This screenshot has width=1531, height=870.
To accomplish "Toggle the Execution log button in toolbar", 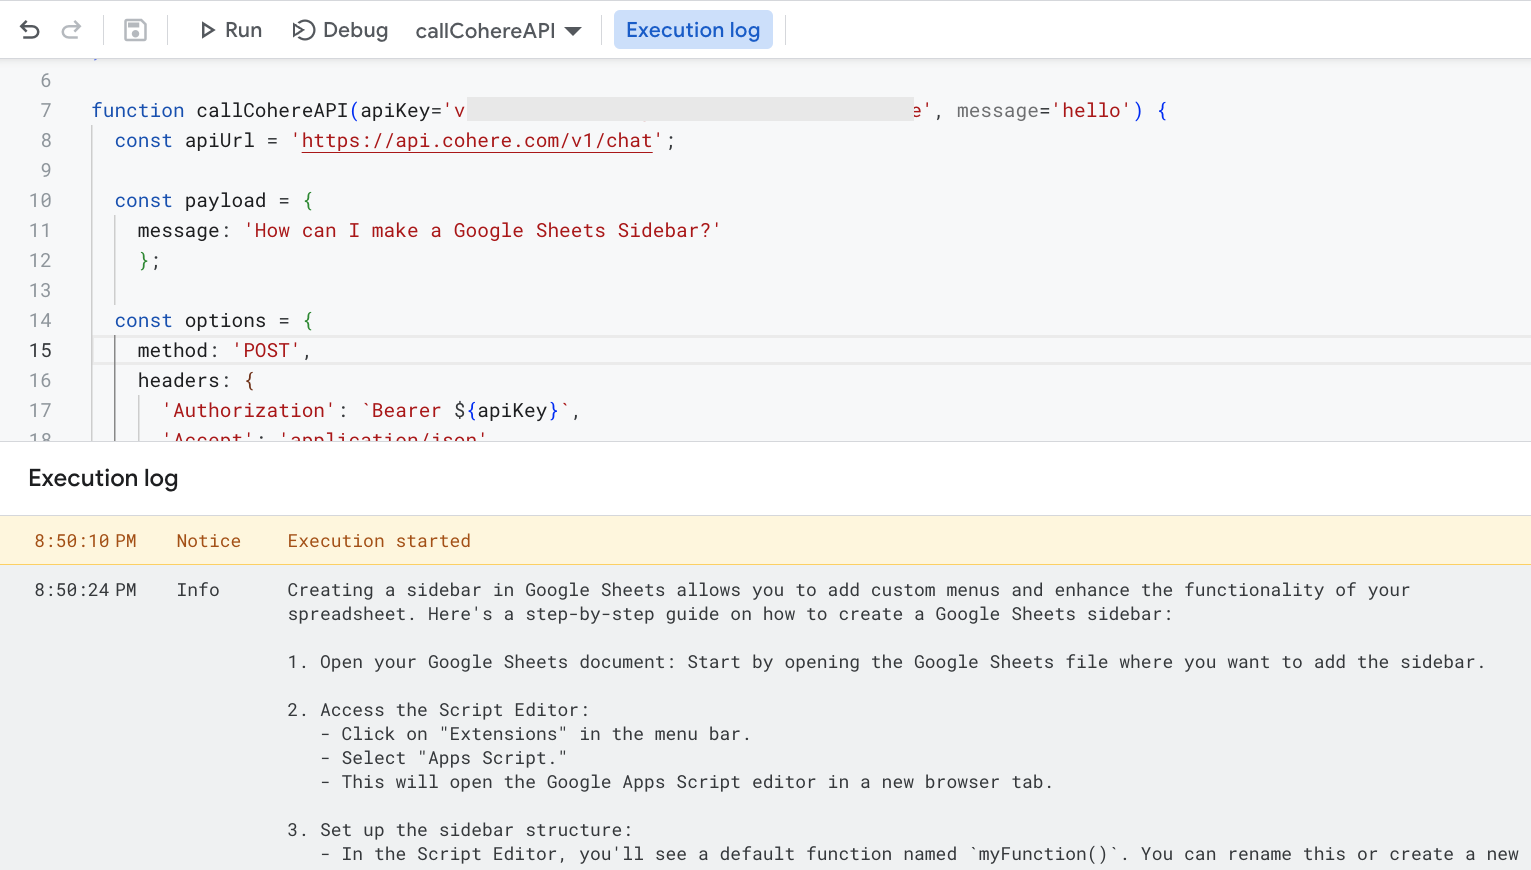I will (692, 30).
